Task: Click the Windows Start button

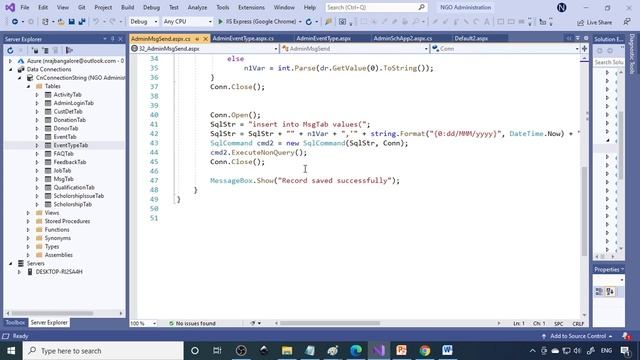Action: pos(11,351)
